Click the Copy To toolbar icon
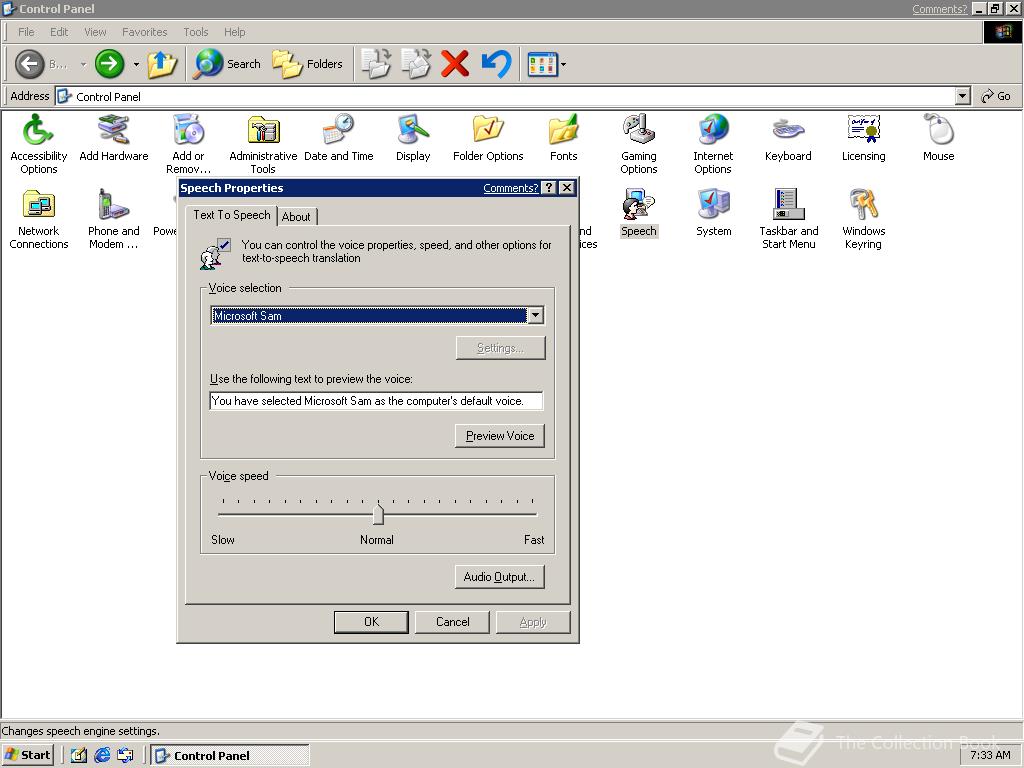The image size is (1024, 768). click(415, 64)
